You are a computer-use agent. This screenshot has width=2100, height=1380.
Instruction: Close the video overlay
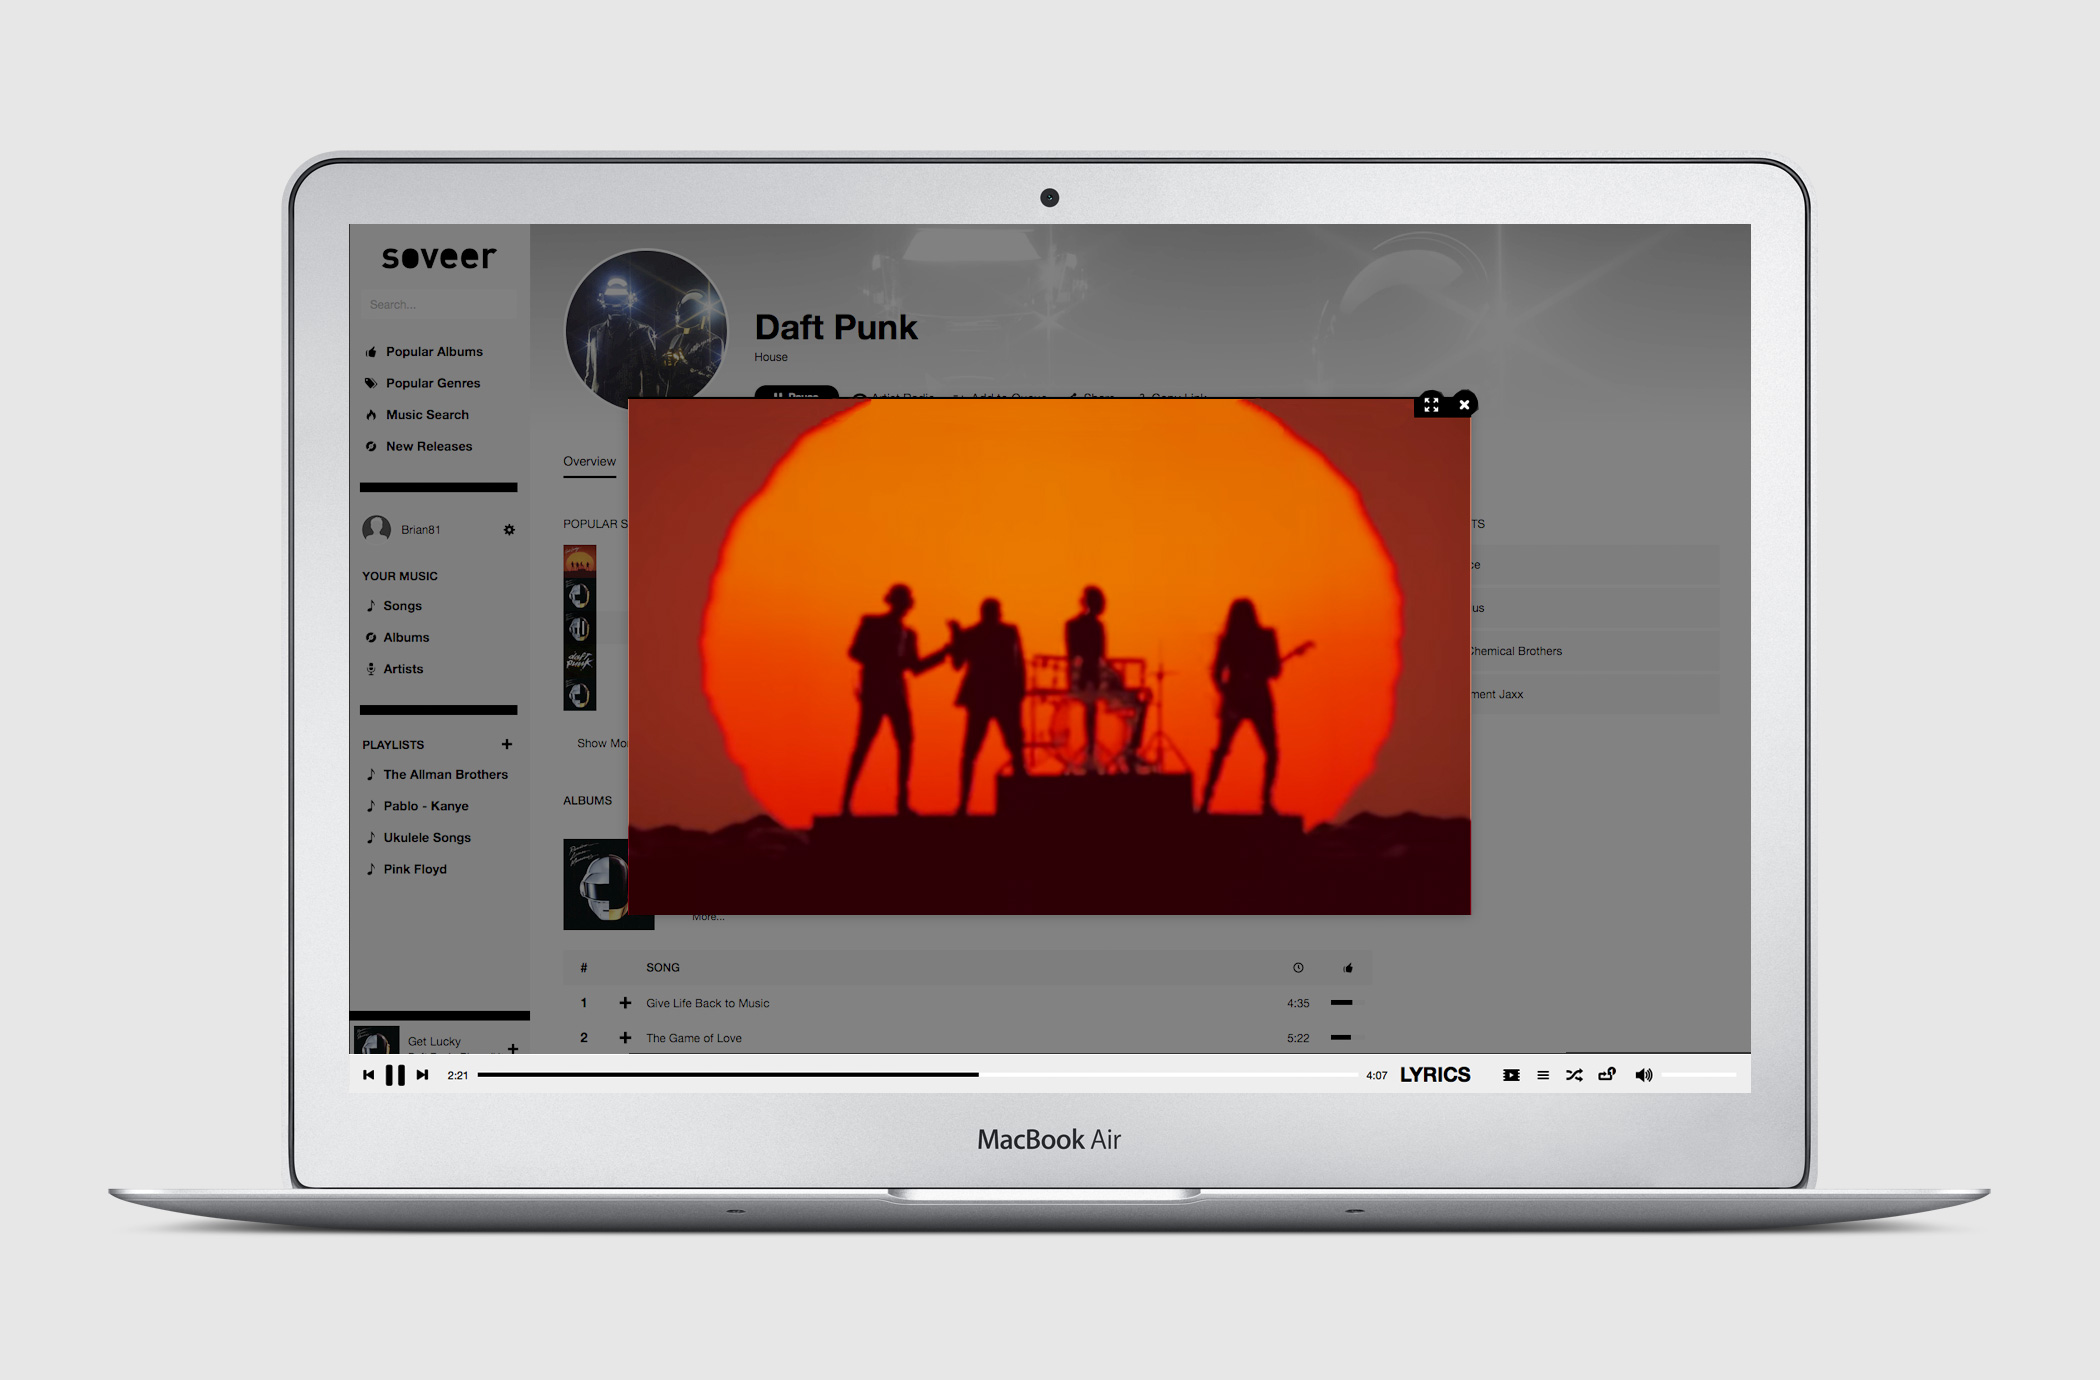(1464, 405)
